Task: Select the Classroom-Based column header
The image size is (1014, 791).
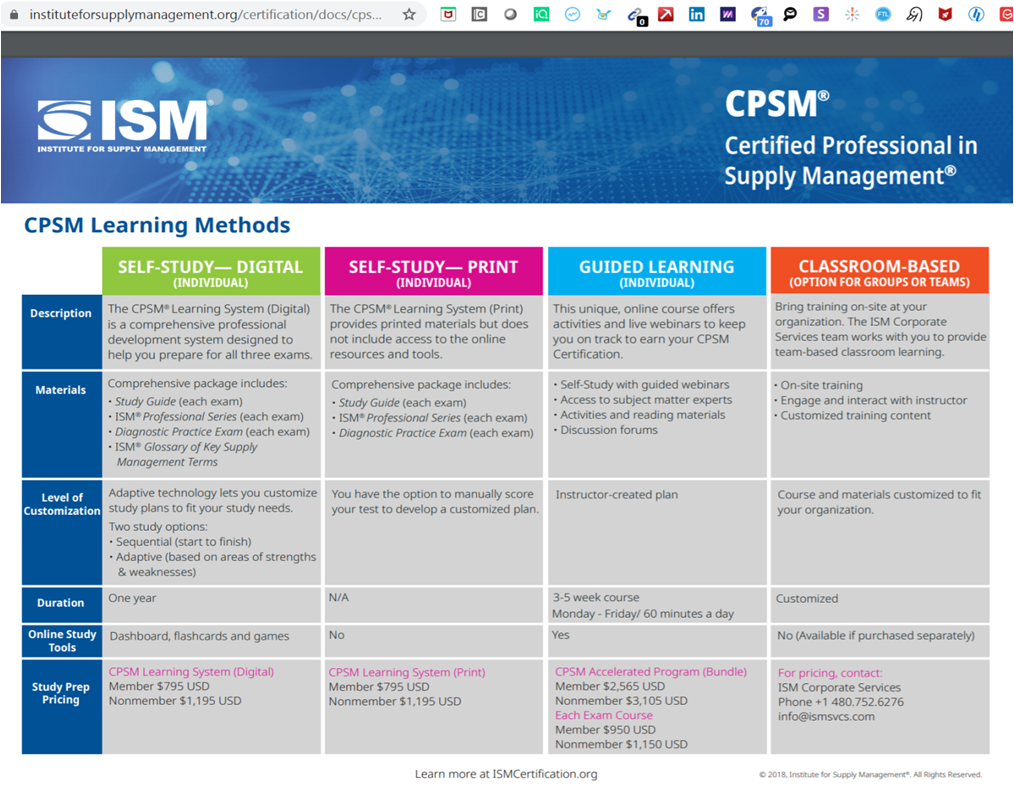Action: 879,270
